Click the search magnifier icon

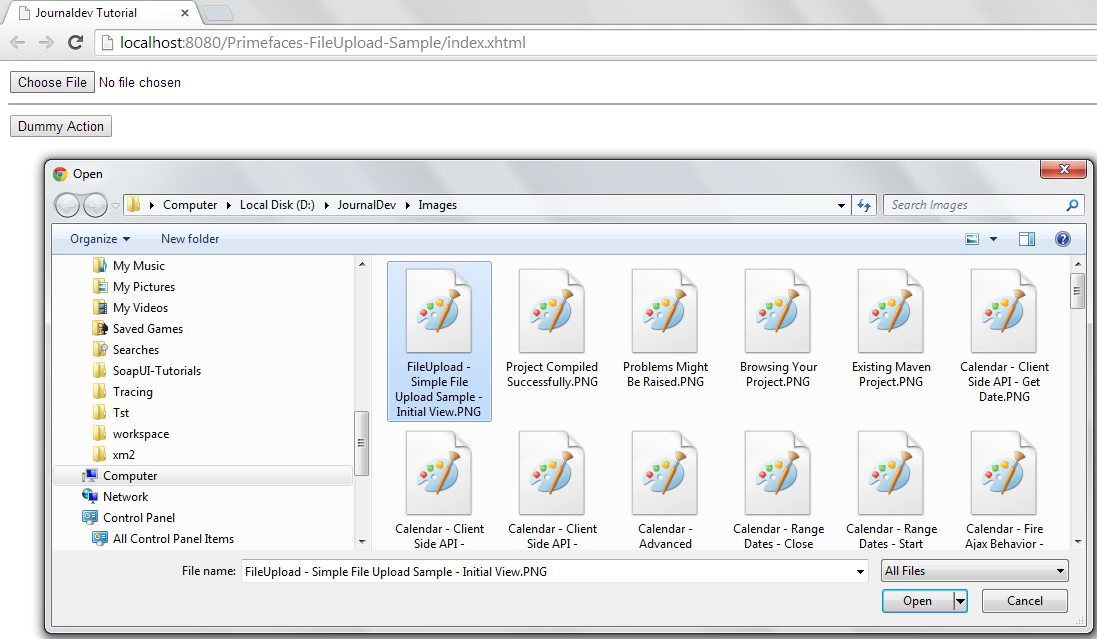coord(1073,205)
